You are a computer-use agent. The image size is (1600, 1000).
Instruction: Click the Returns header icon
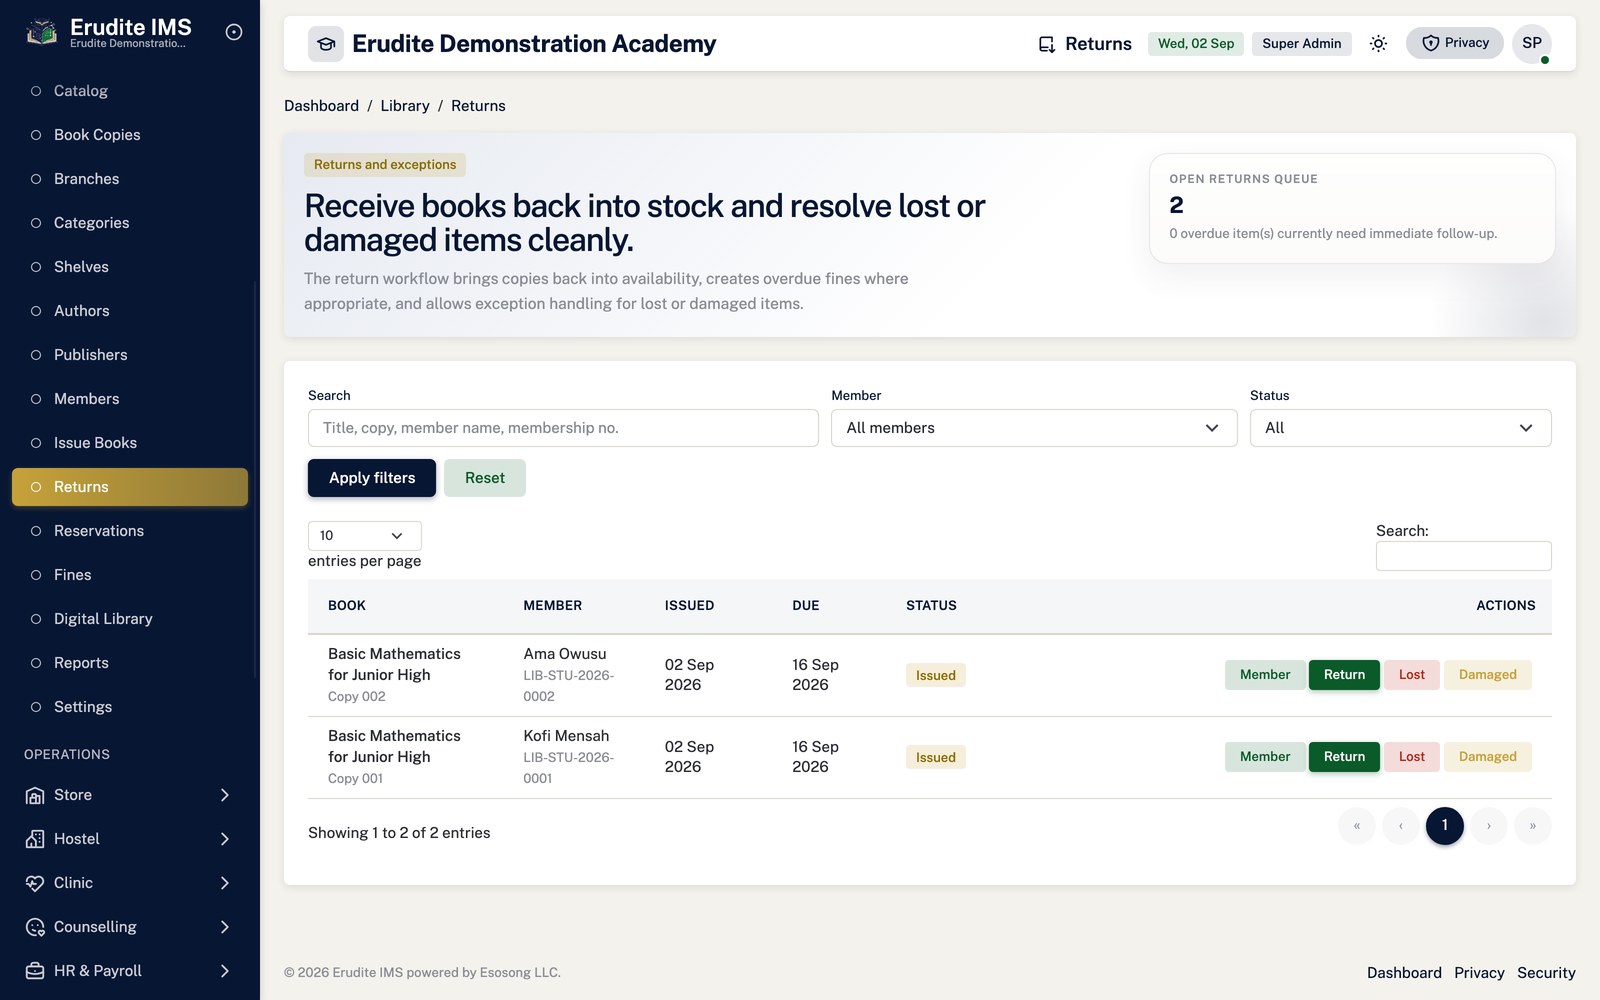1047,44
